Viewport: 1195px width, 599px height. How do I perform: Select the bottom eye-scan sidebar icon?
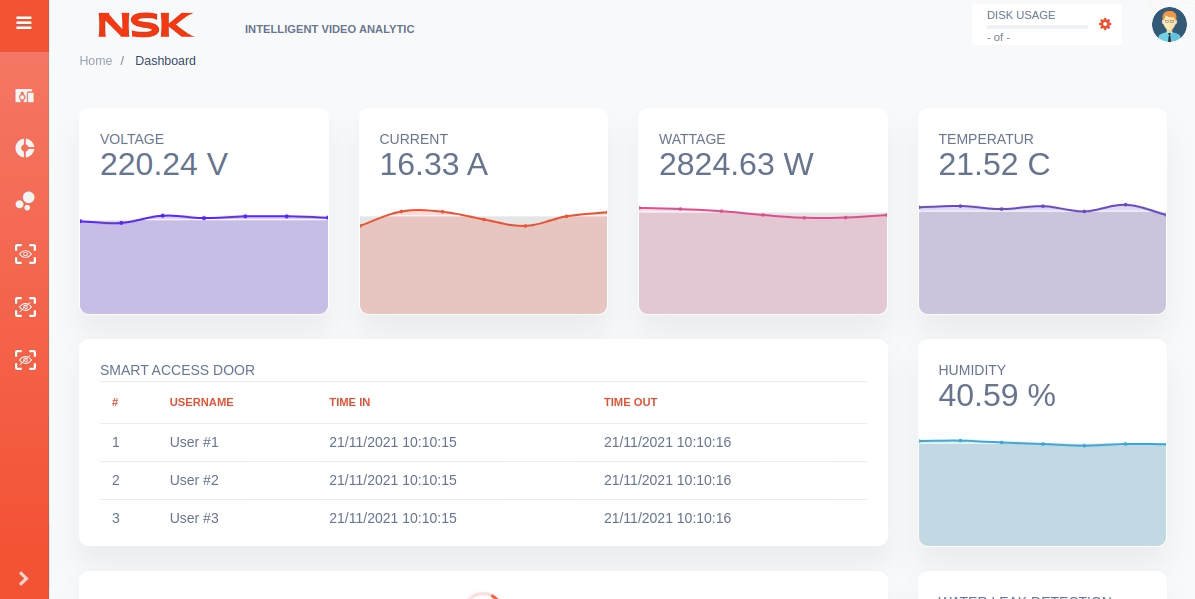tap(24, 358)
